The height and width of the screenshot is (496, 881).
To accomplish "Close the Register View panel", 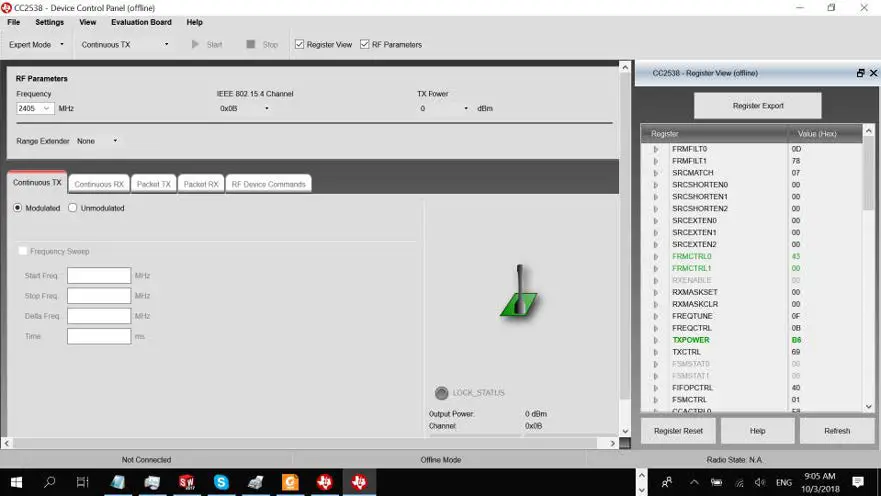I will [873, 73].
